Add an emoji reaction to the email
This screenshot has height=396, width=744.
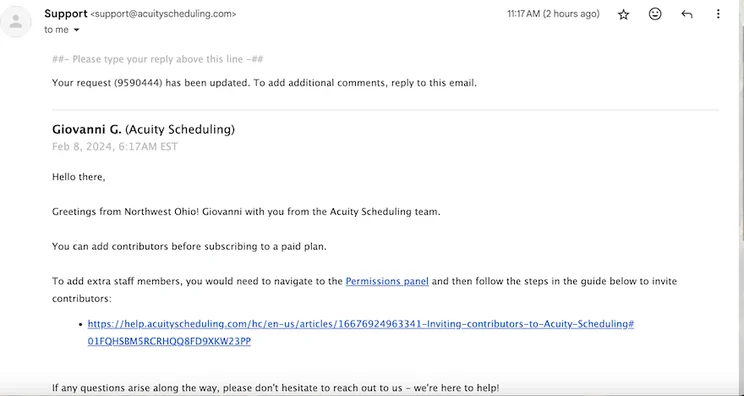[655, 14]
